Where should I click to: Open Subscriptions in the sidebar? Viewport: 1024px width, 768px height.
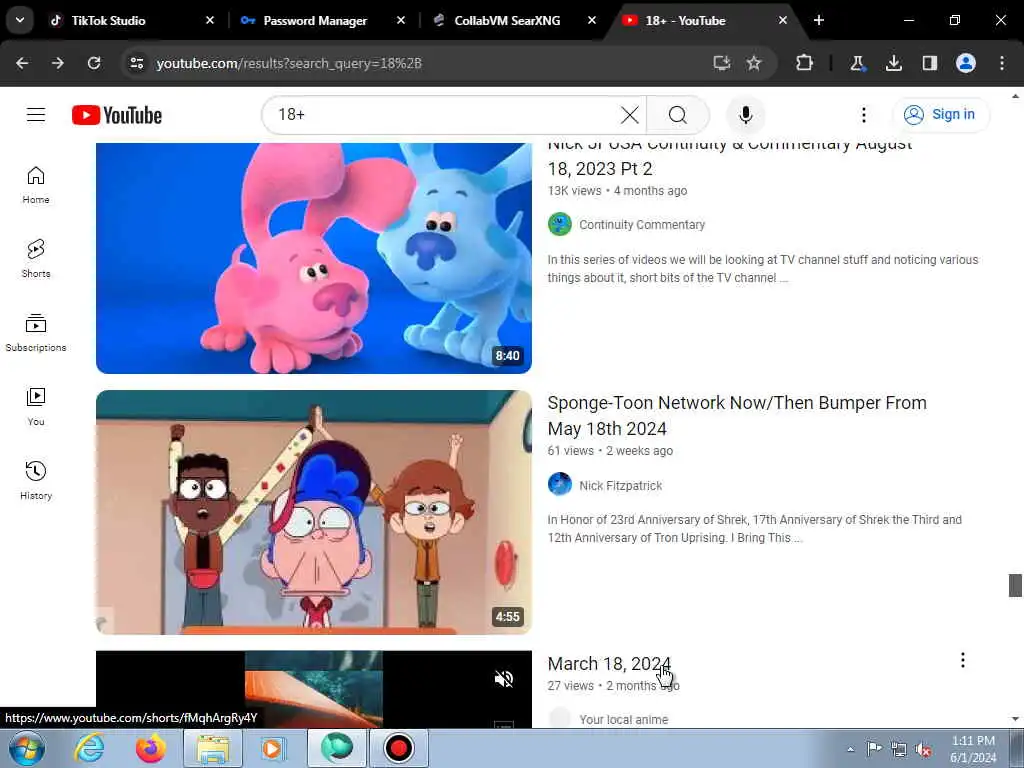pyautogui.click(x=36, y=332)
